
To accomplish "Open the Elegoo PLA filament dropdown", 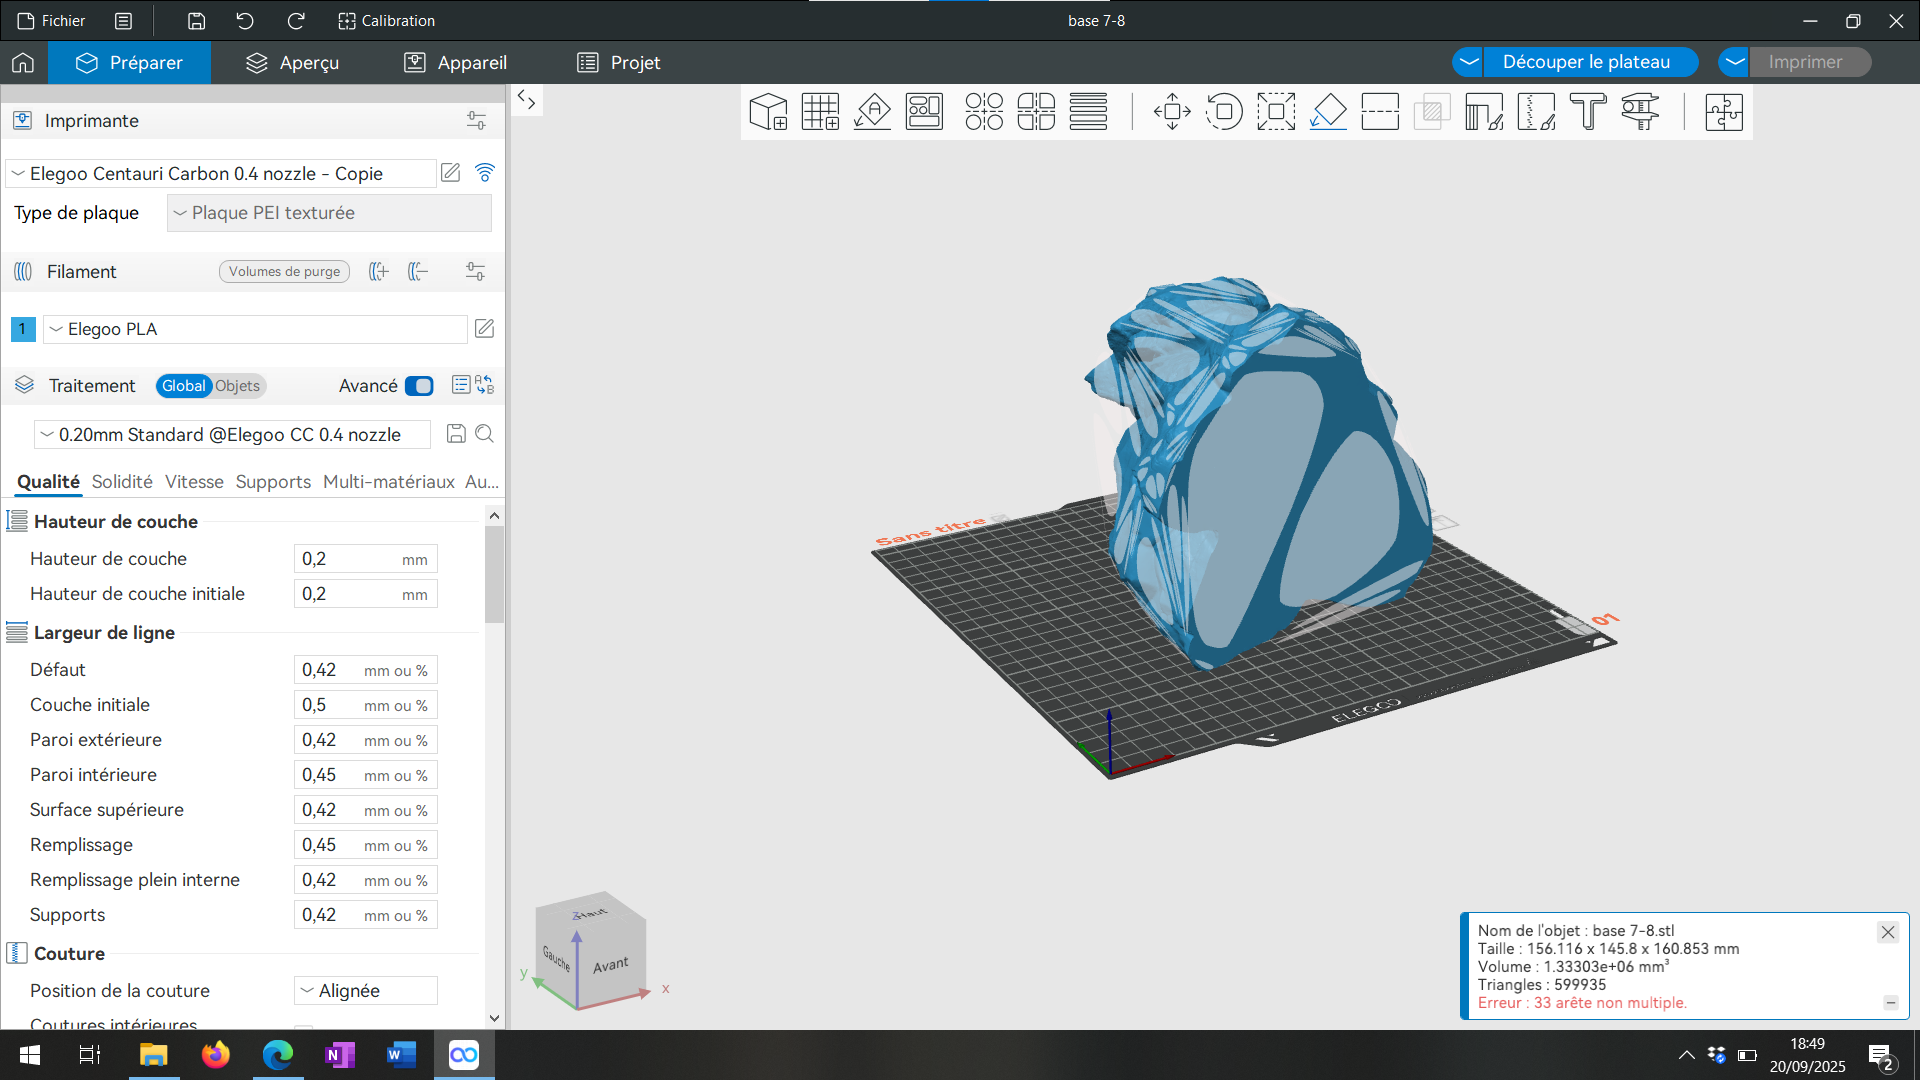I will (255, 329).
